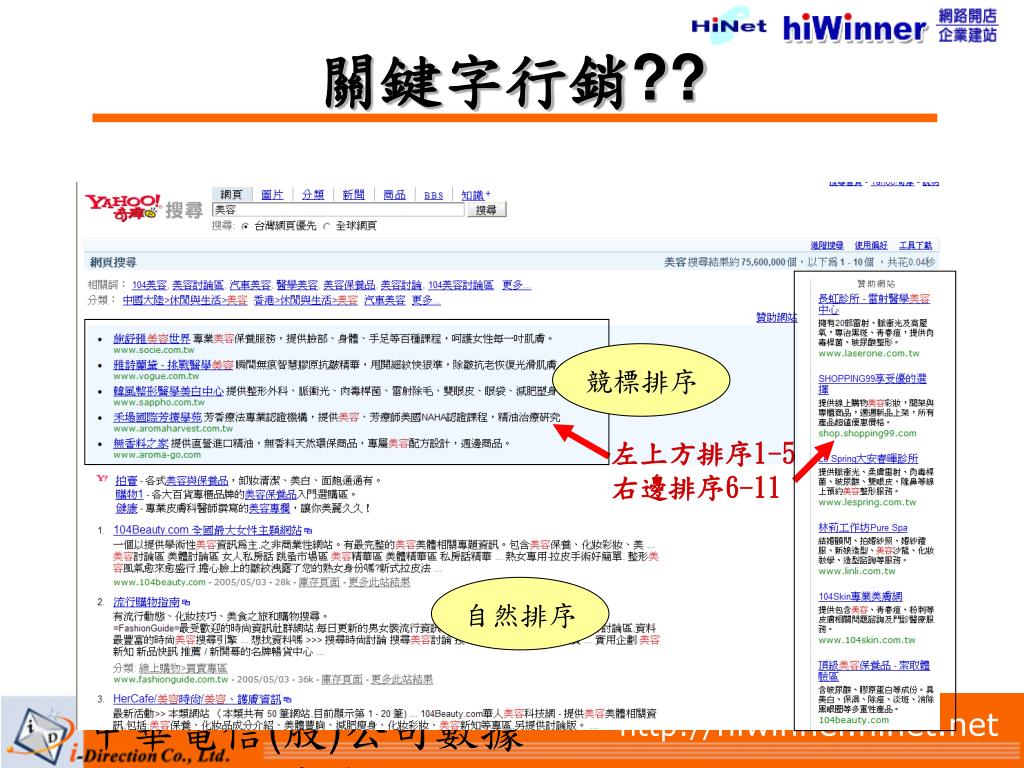Open result 104Beauty.com 全國最大女性主題網站
The width and height of the screenshot is (1024, 768).
click(208, 530)
